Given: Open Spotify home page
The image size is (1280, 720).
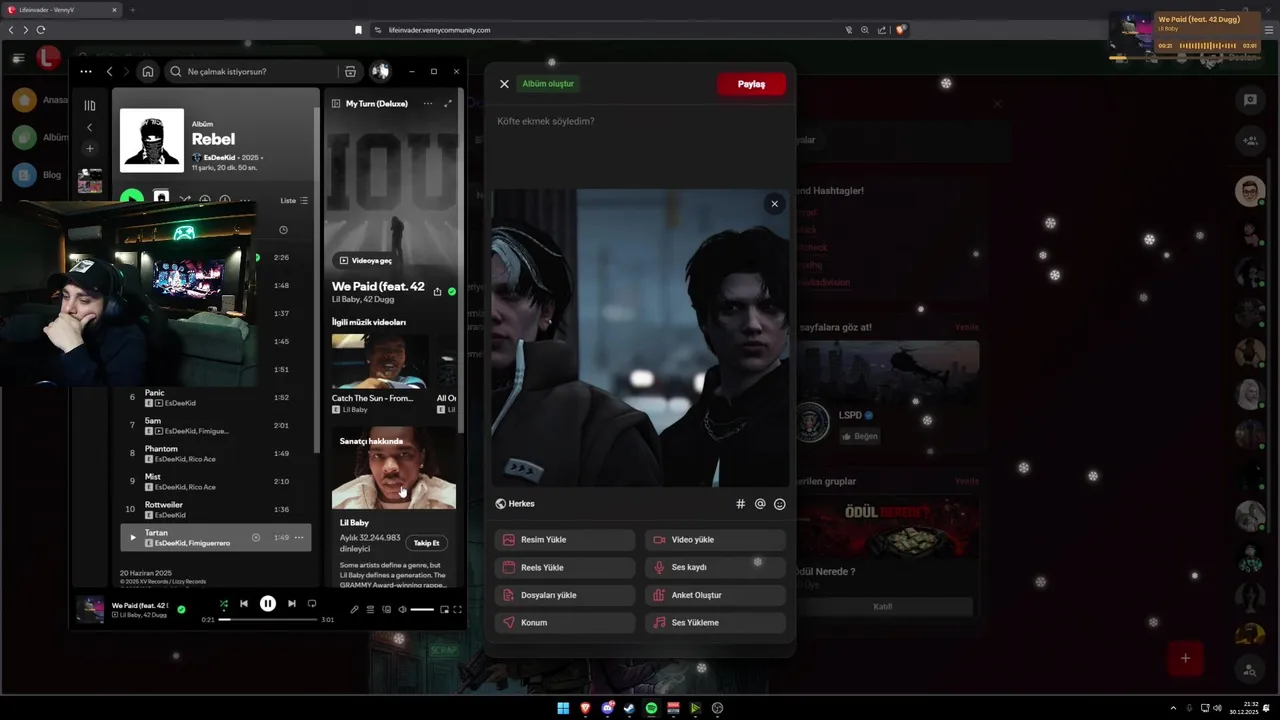Looking at the screenshot, I should click(x=148, y=71).
